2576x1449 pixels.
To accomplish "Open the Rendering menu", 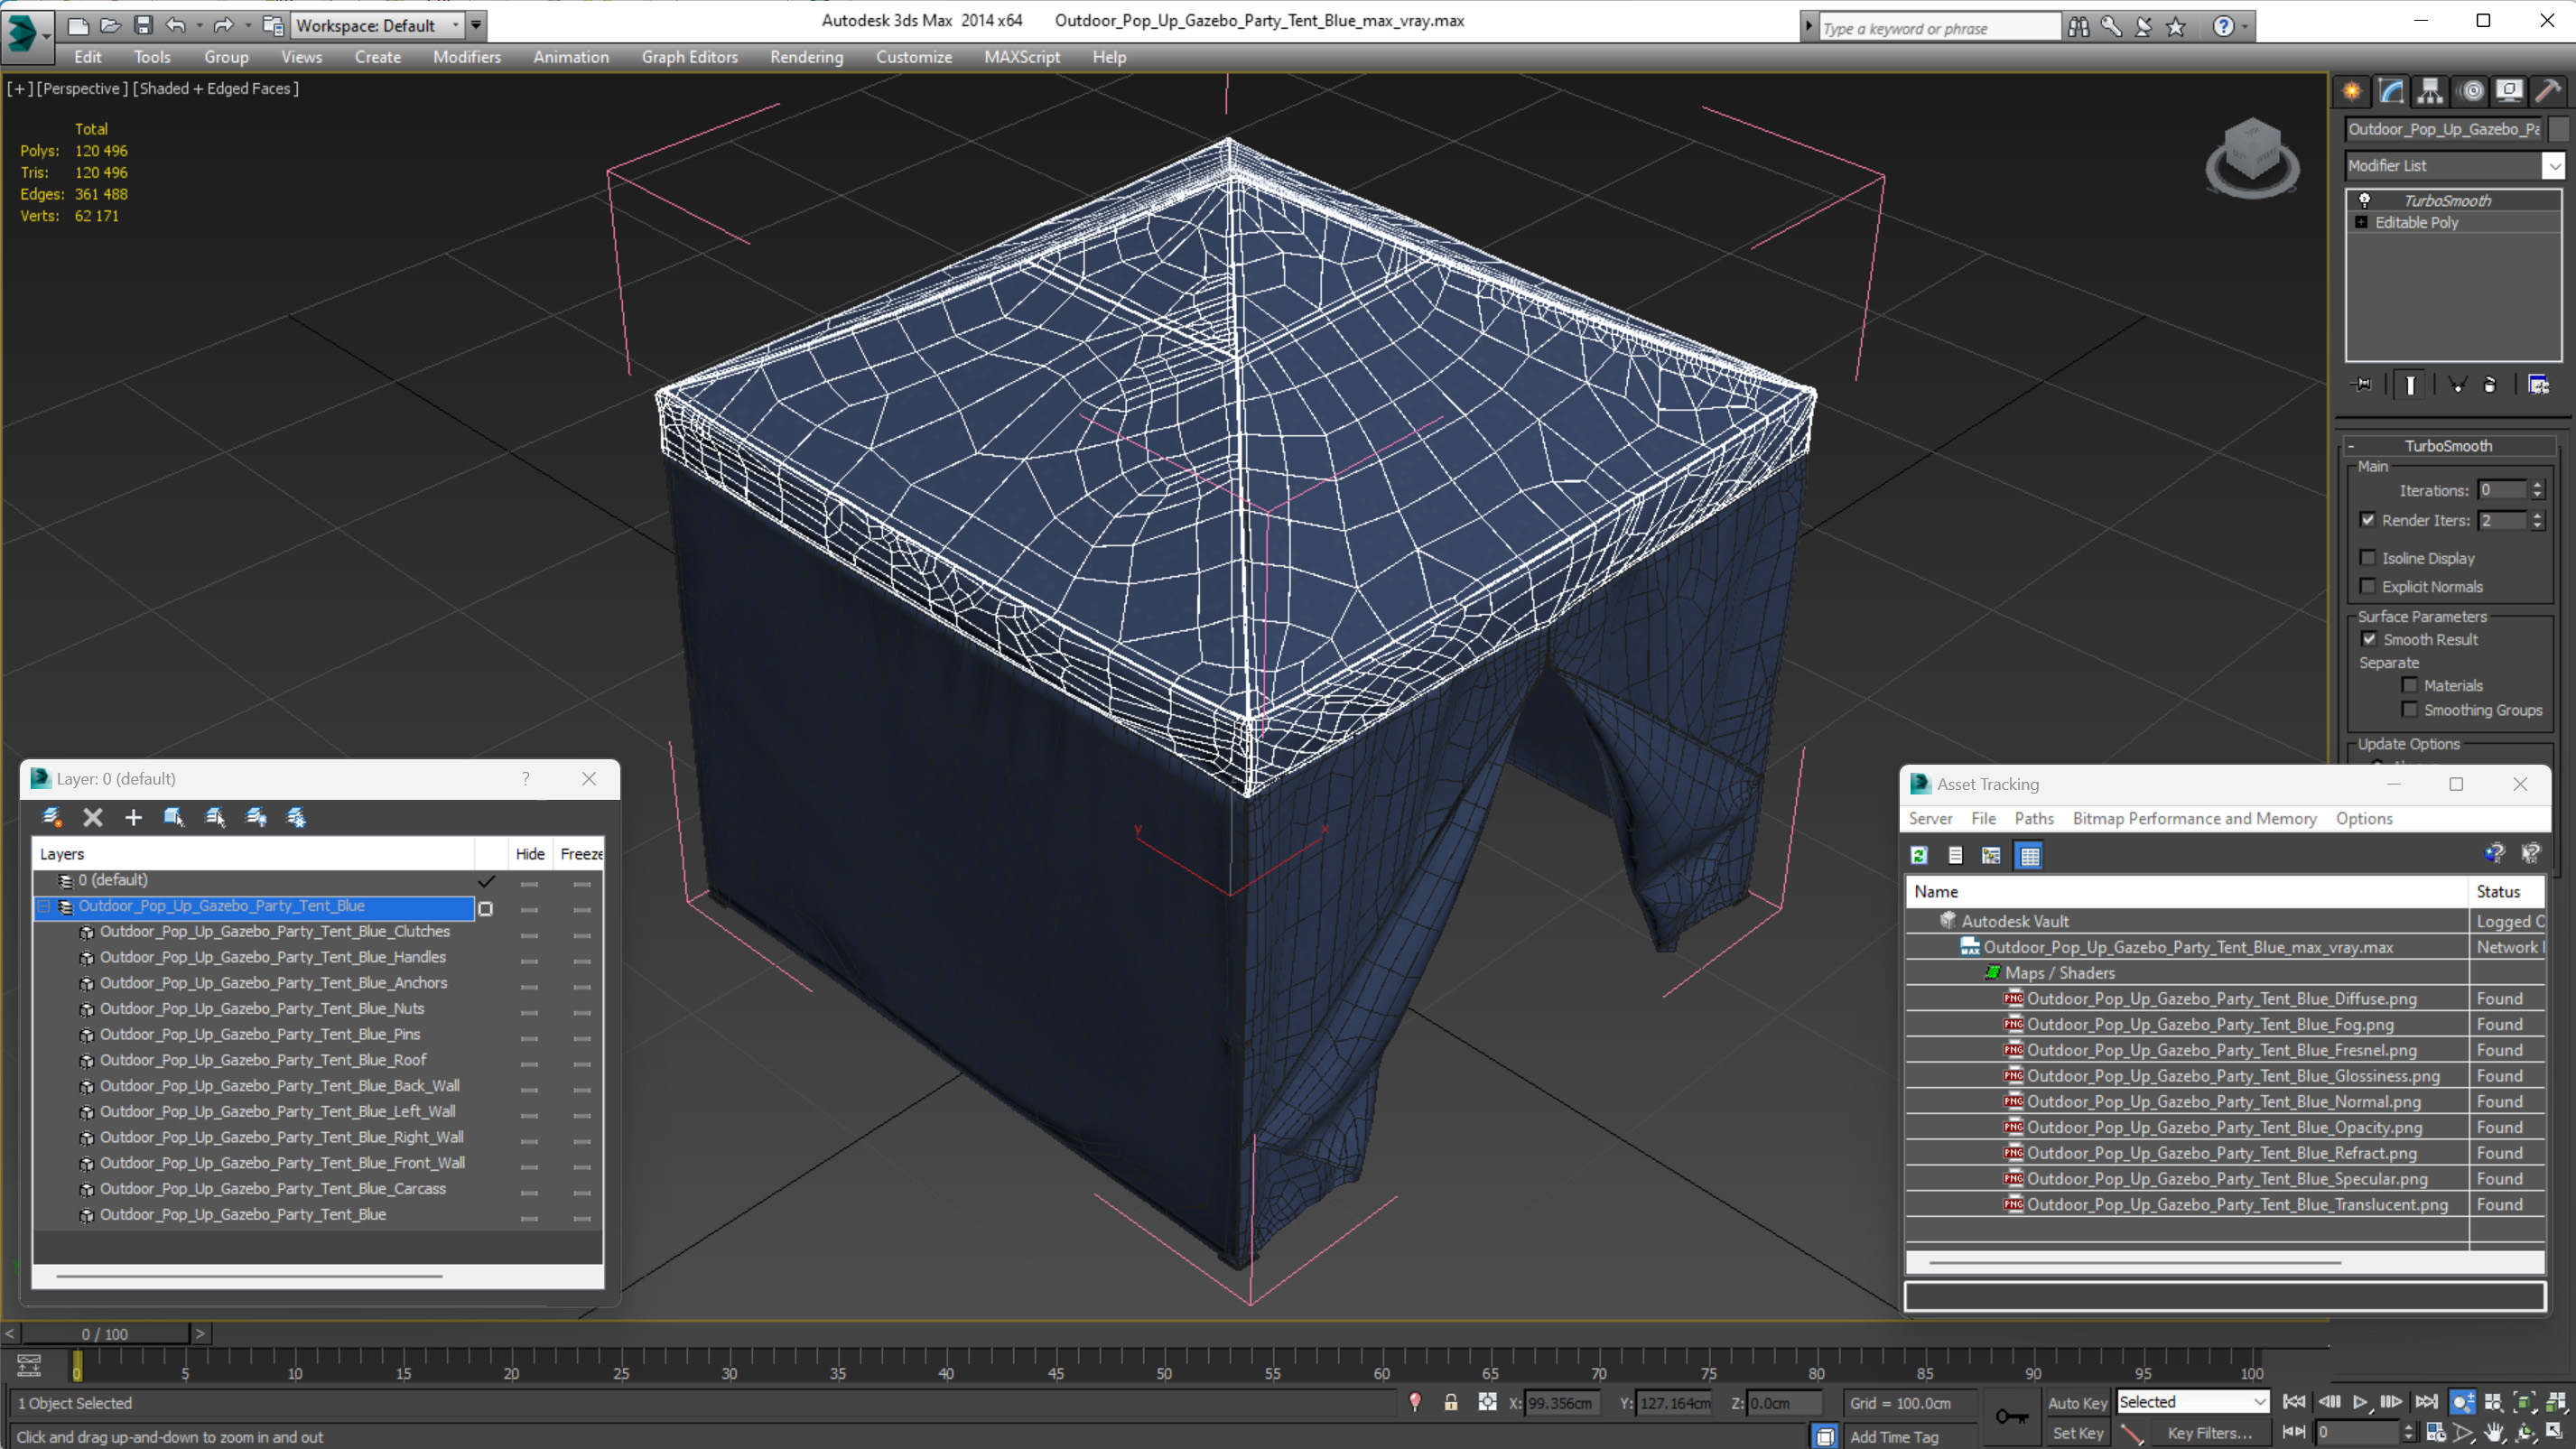I will 806,57.
